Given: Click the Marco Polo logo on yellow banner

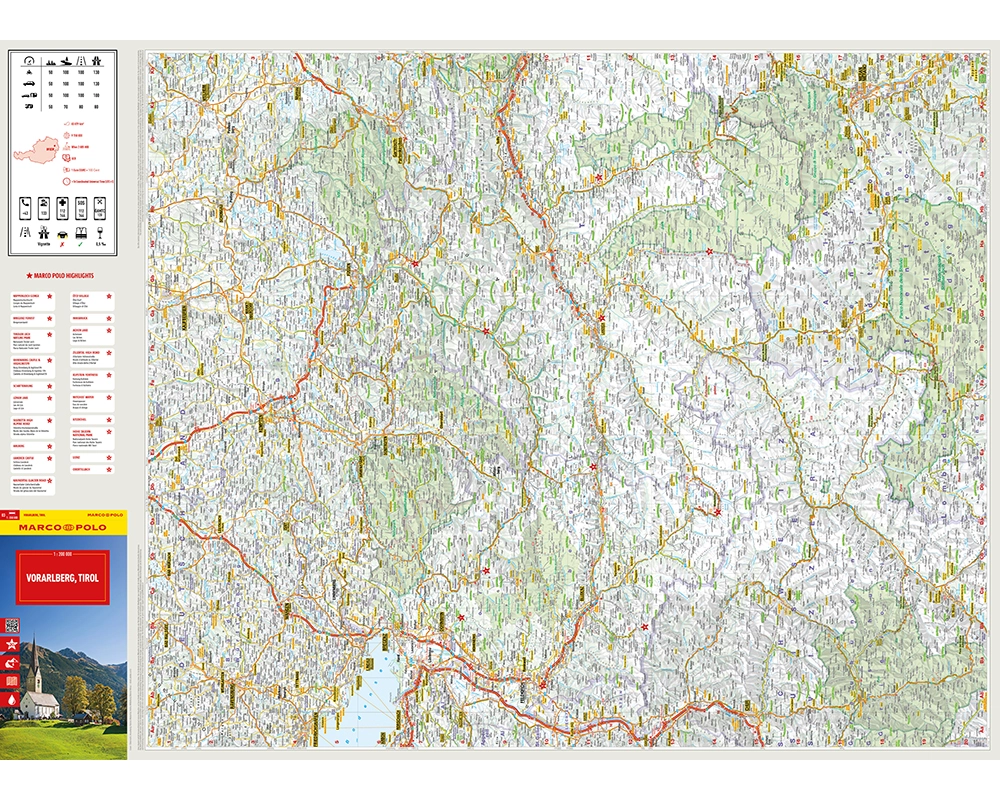Looking at the screenshot, I should 62,526.
